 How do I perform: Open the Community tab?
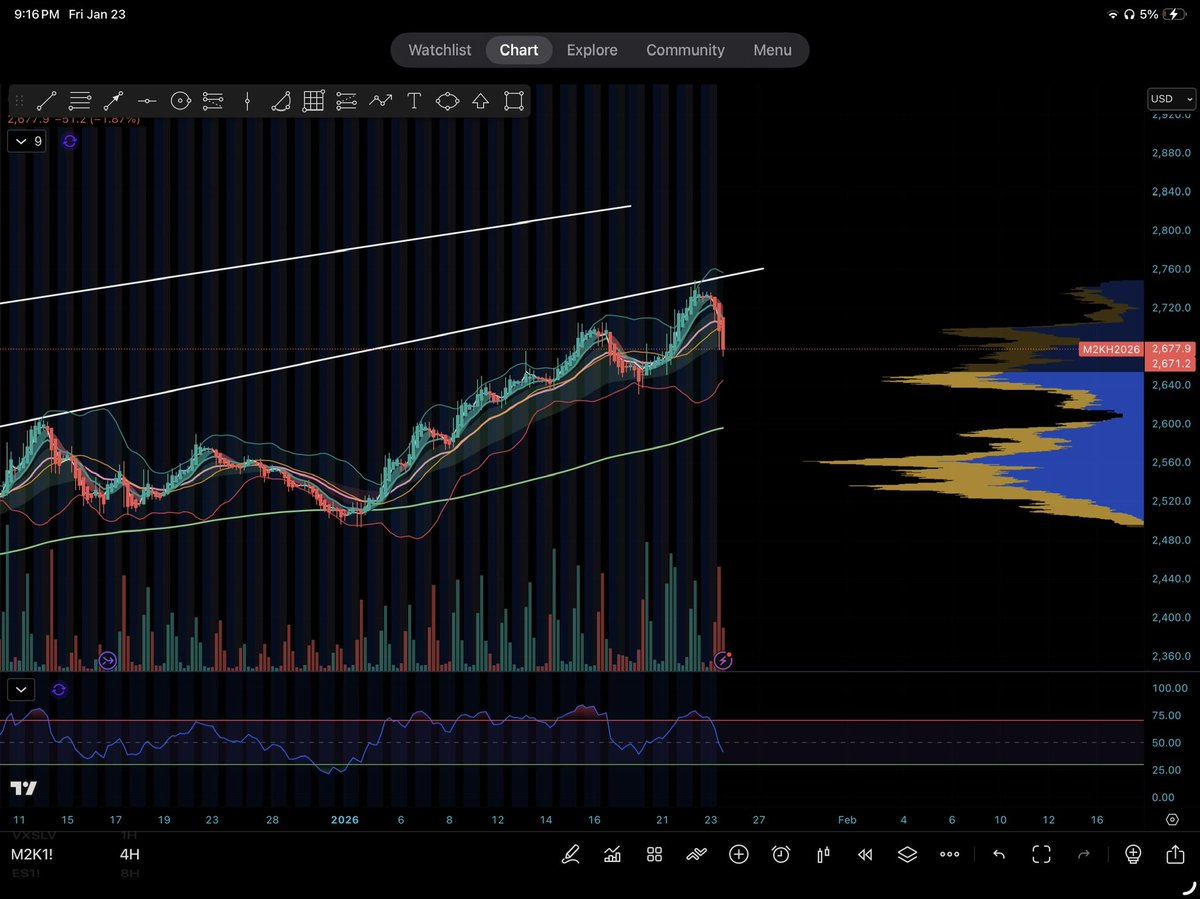click(685, 50)
